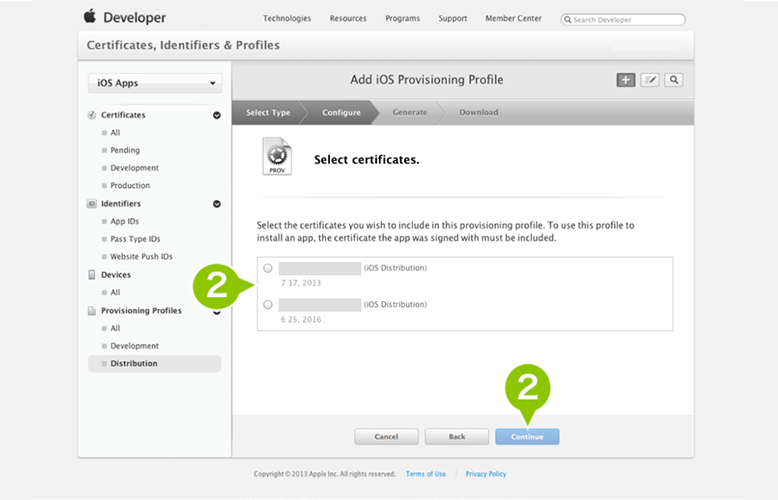Click the edit pencil icon
The image size is (778, 500).
pos(649,80)
